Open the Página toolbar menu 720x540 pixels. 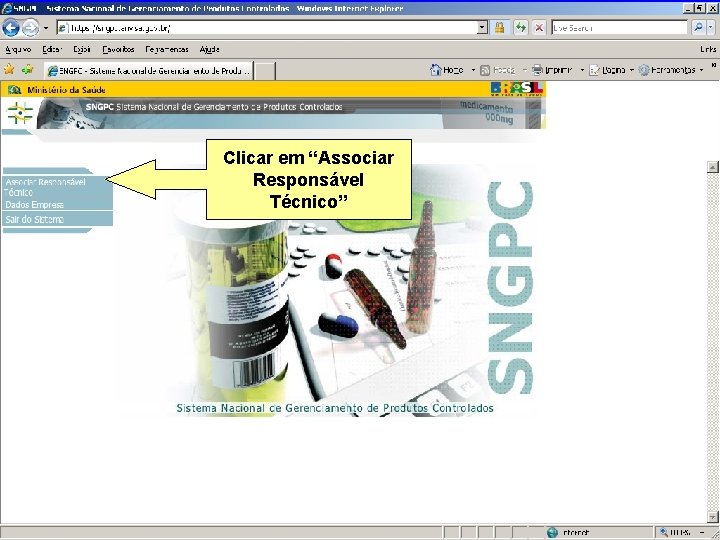pyautogui.click(x=607, y=70)
